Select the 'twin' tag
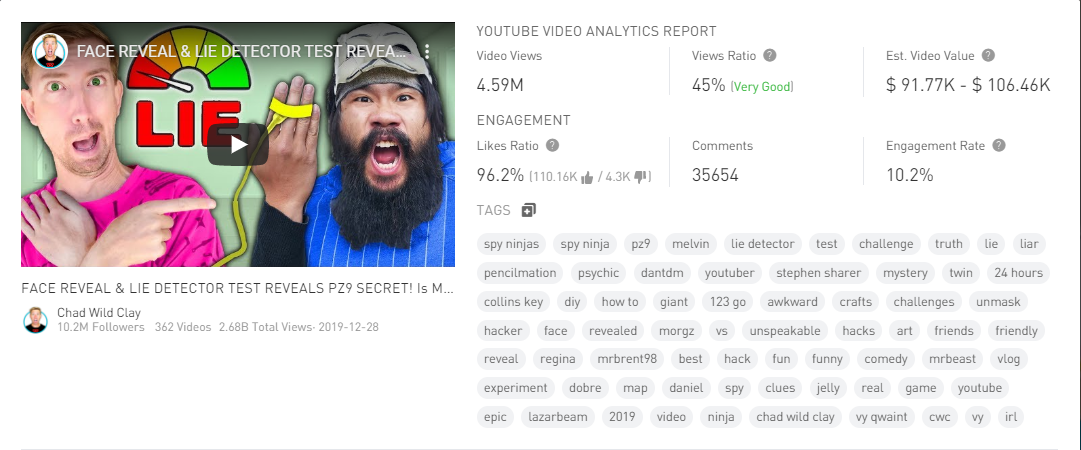 click(960, 272)
